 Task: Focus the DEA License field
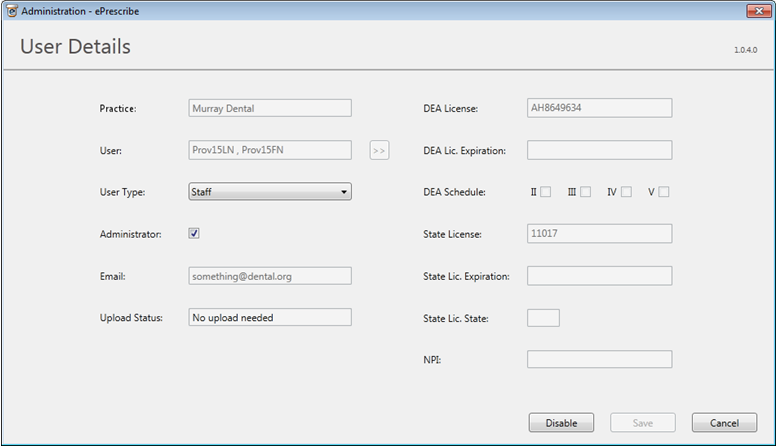[599, 108]
